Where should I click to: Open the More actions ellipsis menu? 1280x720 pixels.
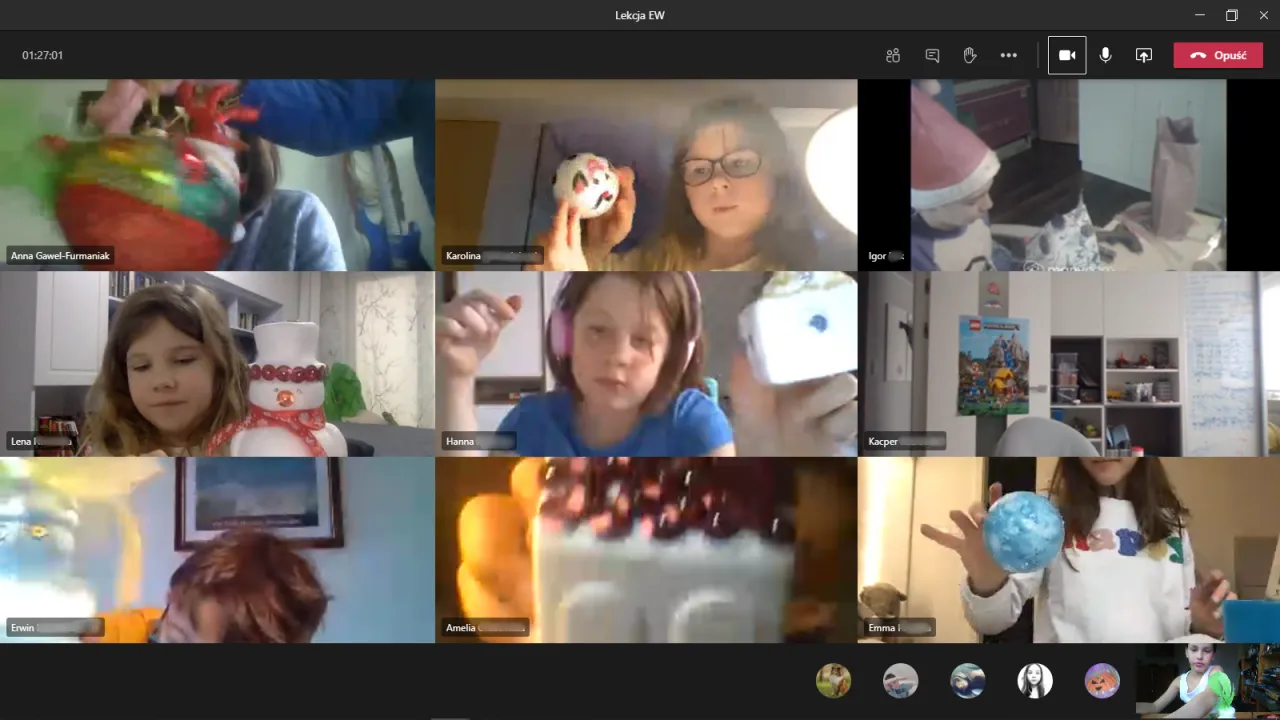pos(1008,55)
